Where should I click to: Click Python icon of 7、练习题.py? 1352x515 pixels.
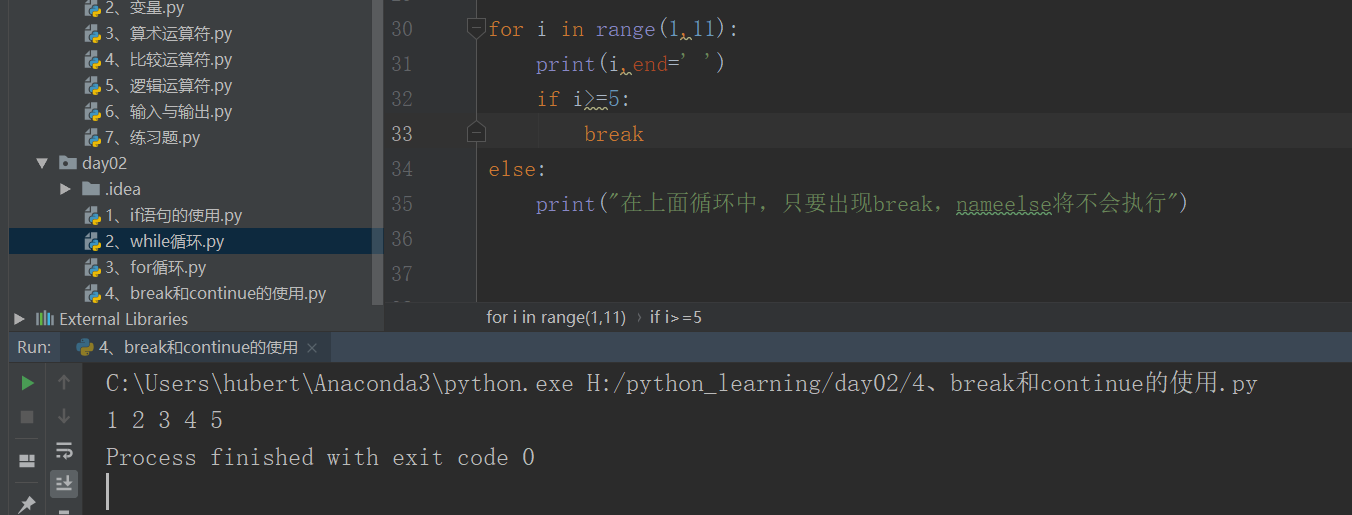point(93,138)
